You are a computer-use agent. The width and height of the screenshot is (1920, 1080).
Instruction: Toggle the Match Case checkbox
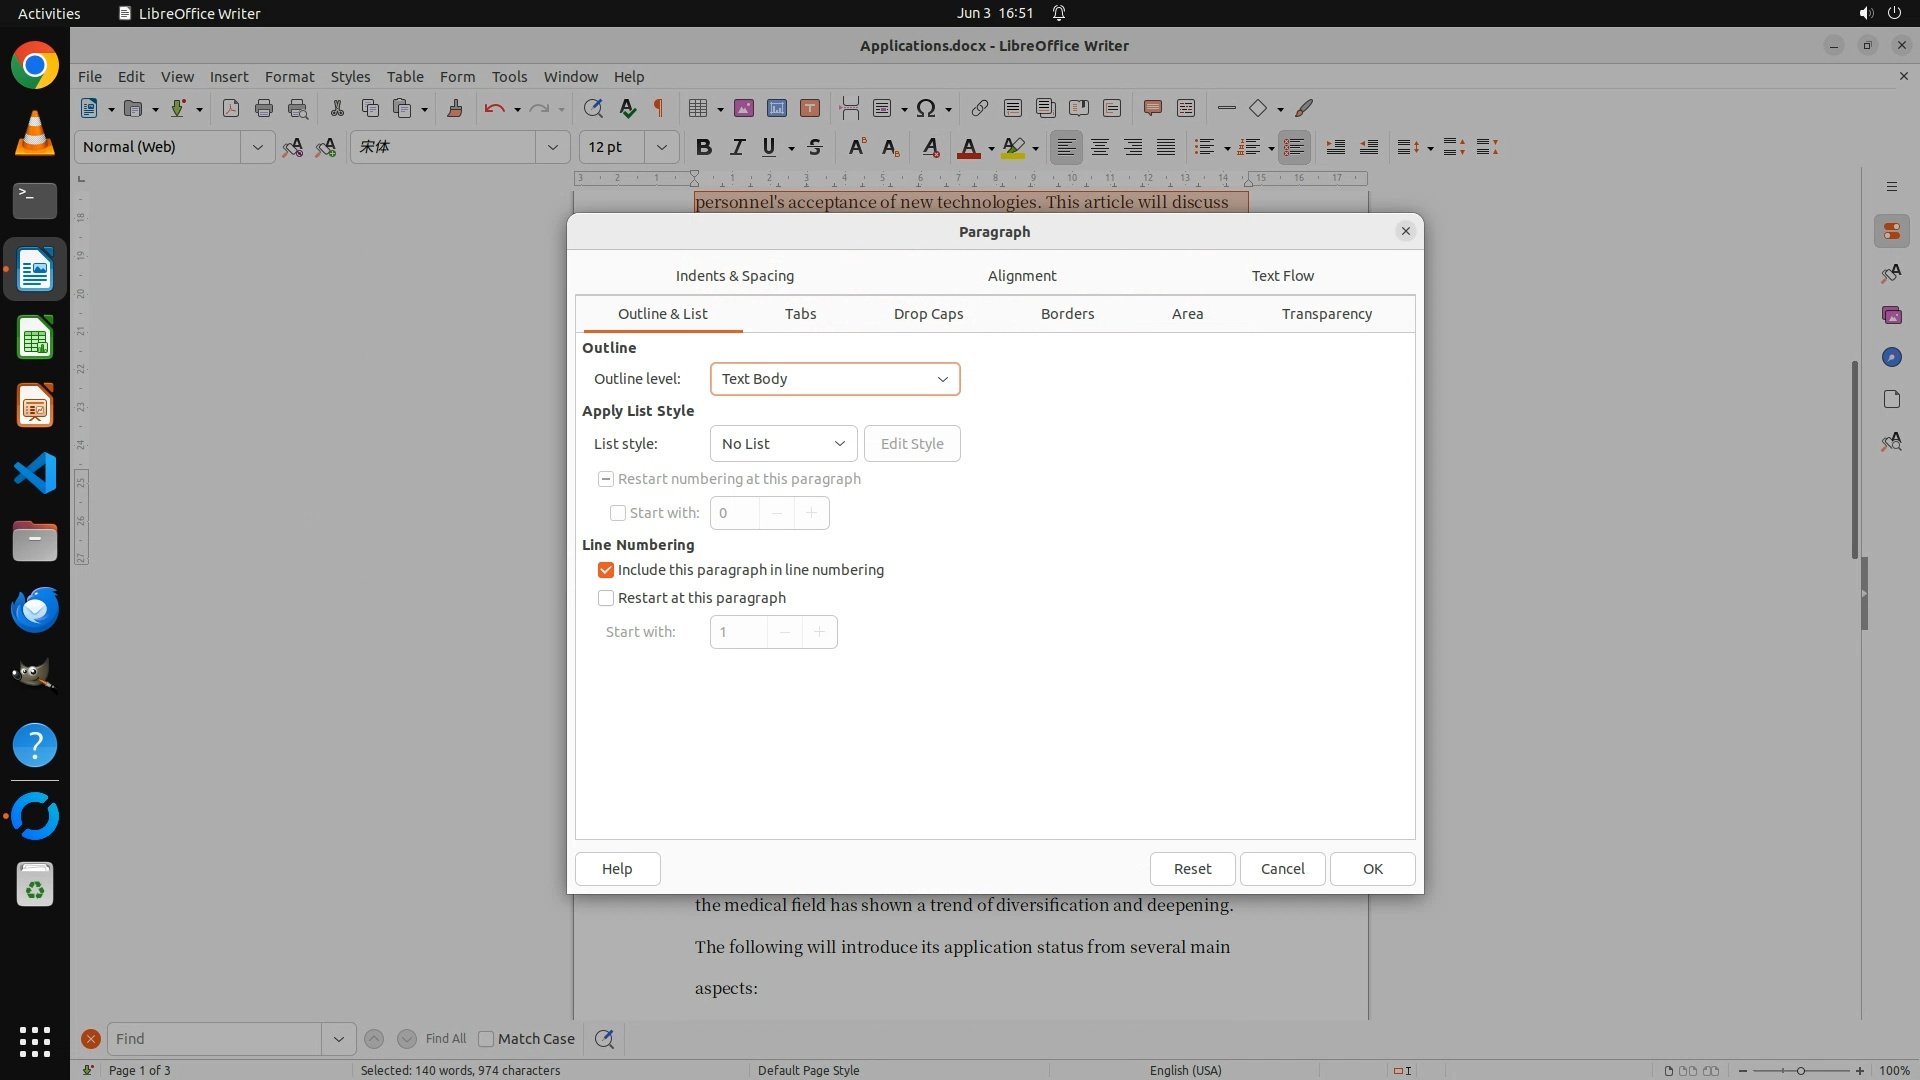pyautogui.click(x=487, y=1039)
